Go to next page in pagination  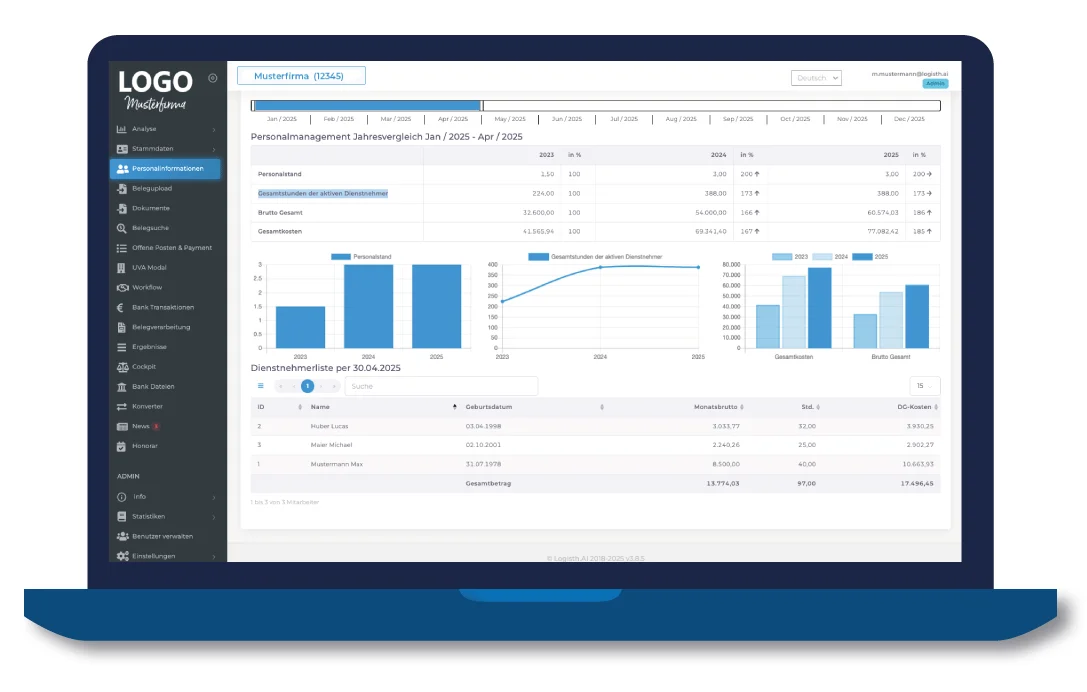pos(321,386)
